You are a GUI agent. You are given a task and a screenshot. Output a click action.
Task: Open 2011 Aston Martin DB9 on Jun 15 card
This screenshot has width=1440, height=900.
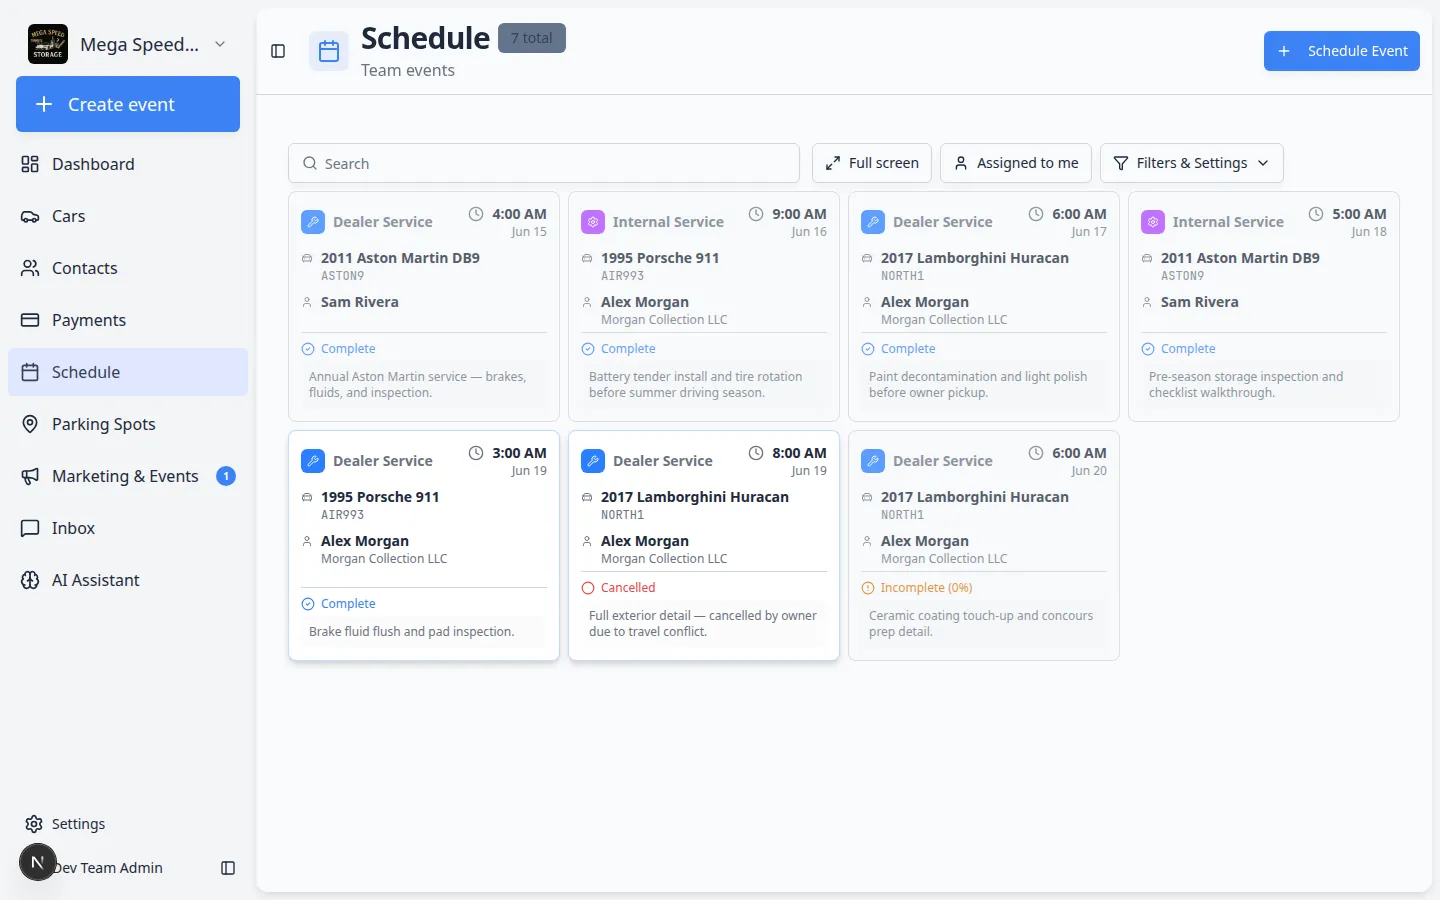[400, 258]
